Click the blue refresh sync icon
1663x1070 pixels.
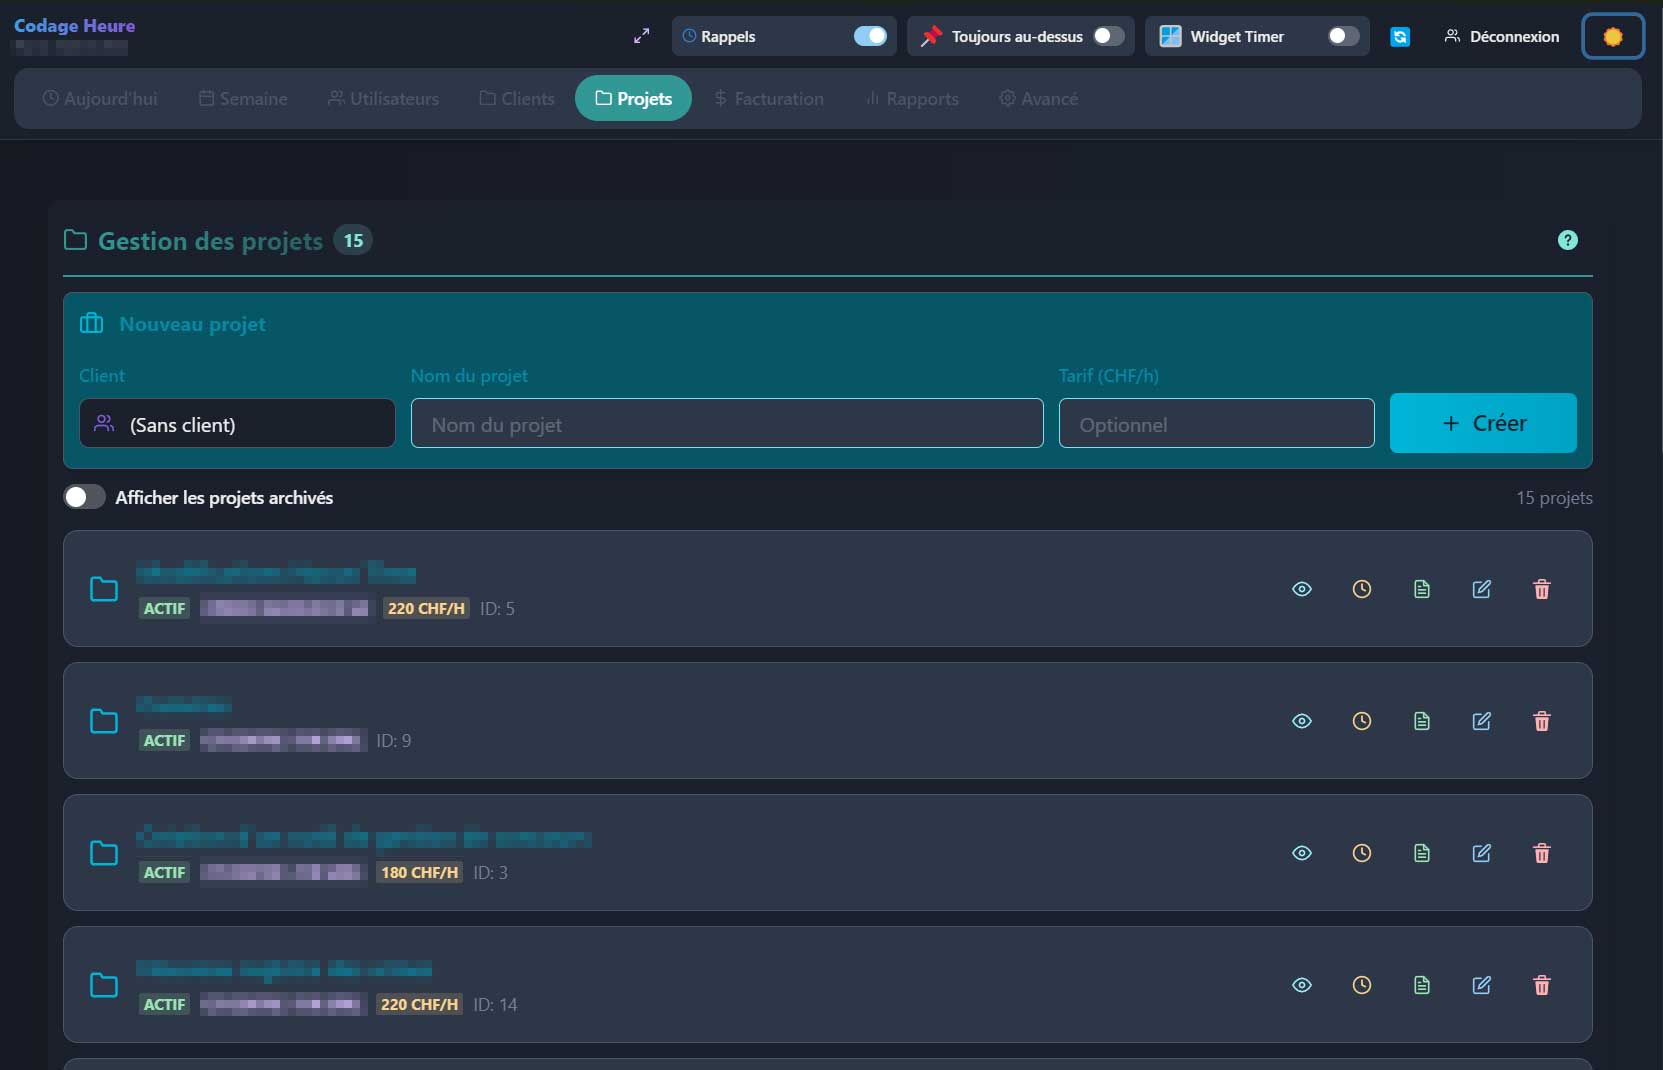click(x=1400, y=37)
